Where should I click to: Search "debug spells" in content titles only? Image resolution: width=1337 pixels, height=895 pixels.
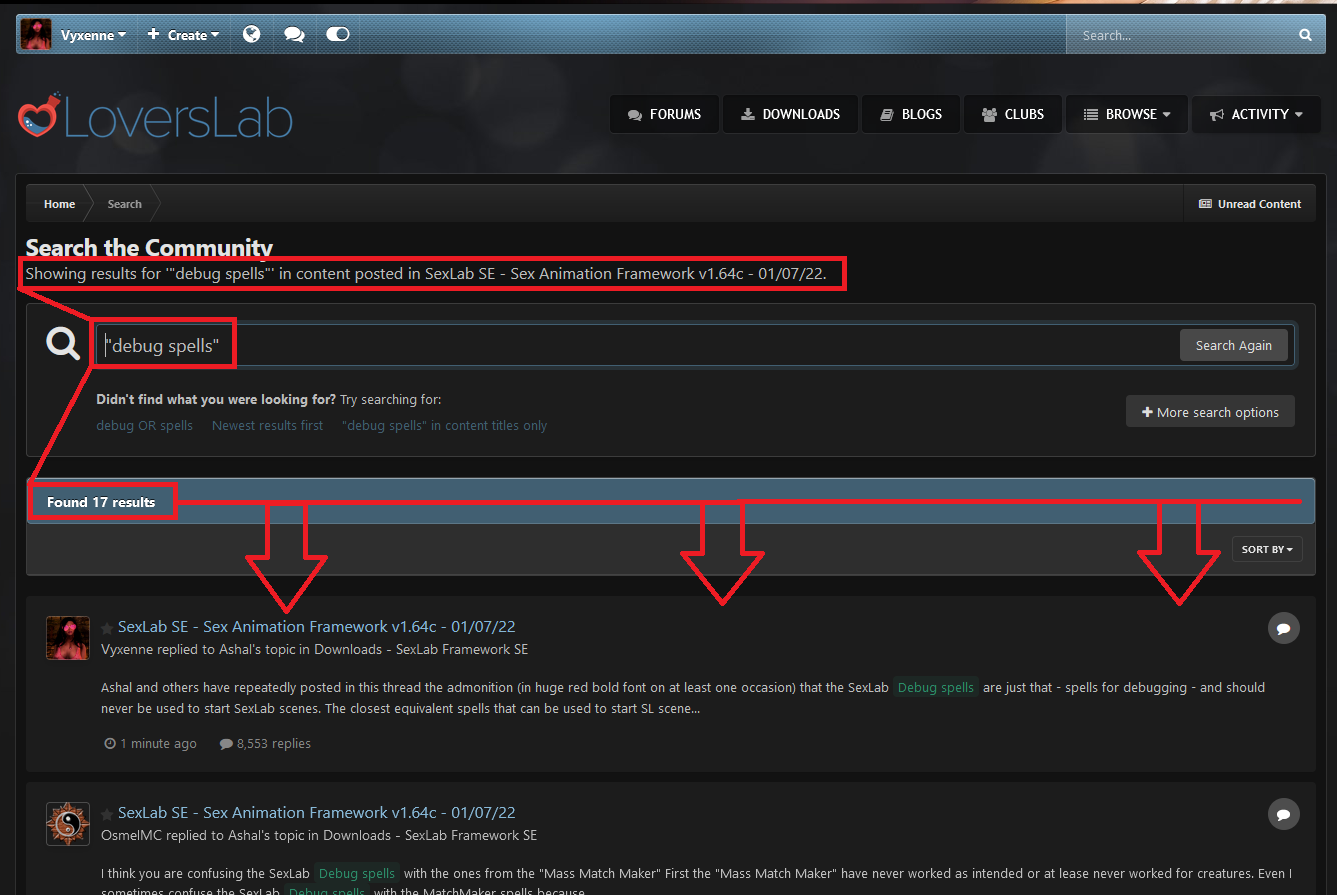click(444, 426)
